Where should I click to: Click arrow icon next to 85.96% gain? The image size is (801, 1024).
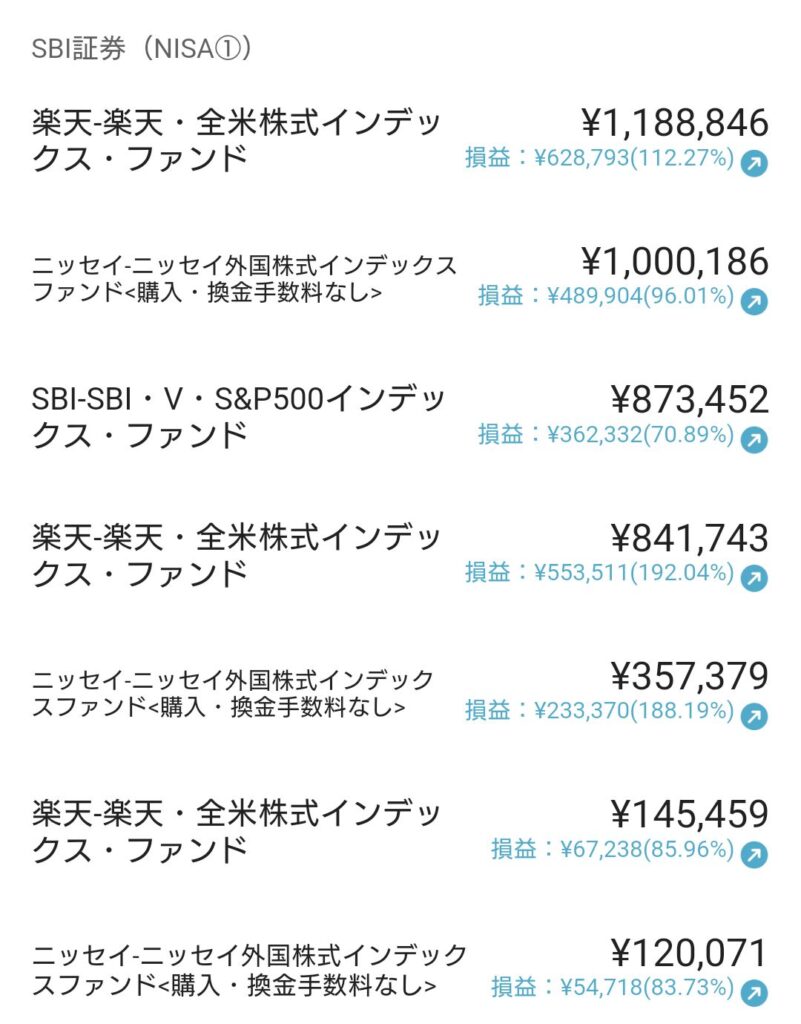pos(754,854)
